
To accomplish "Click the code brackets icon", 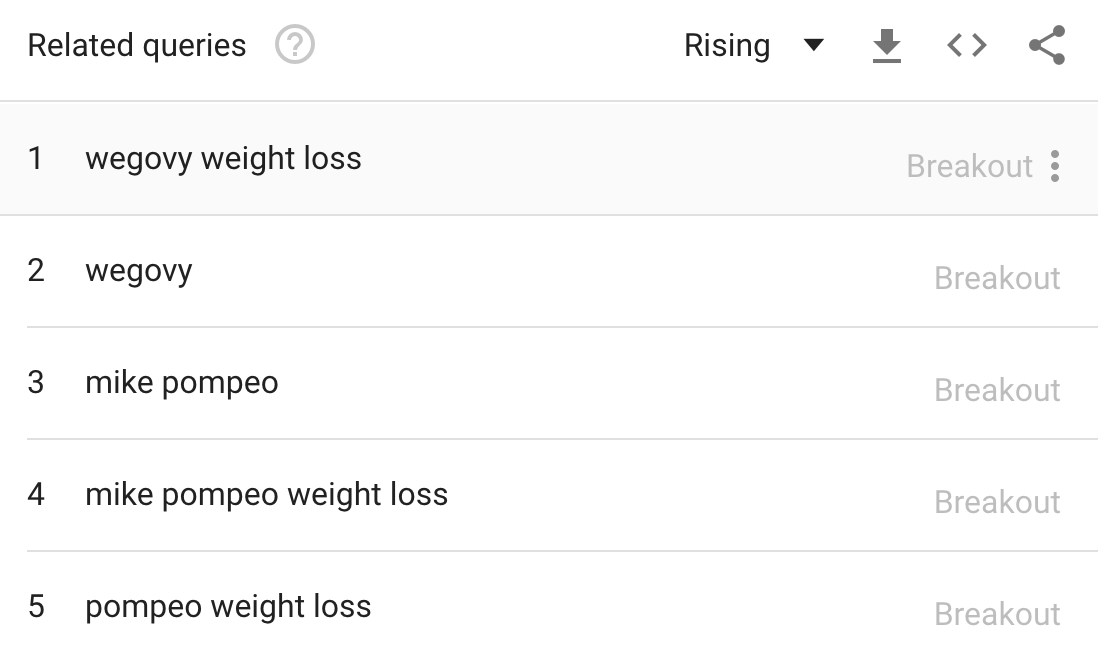I will 965,45.
